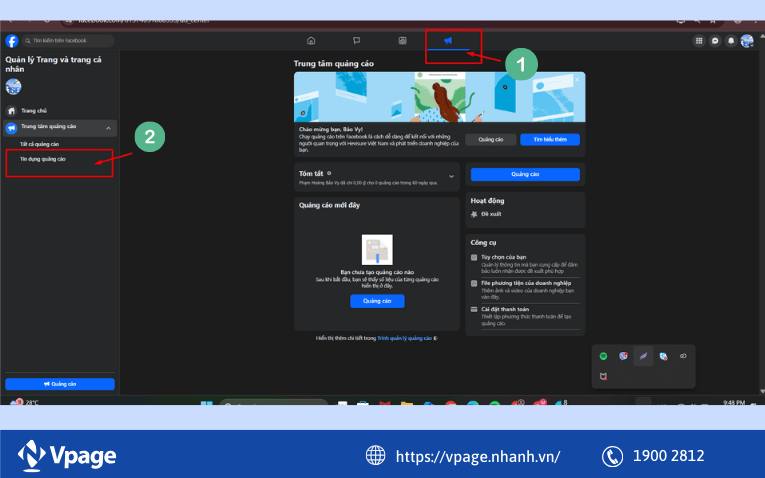Expand the Tóm tắt summary chevron

[451, 177]
